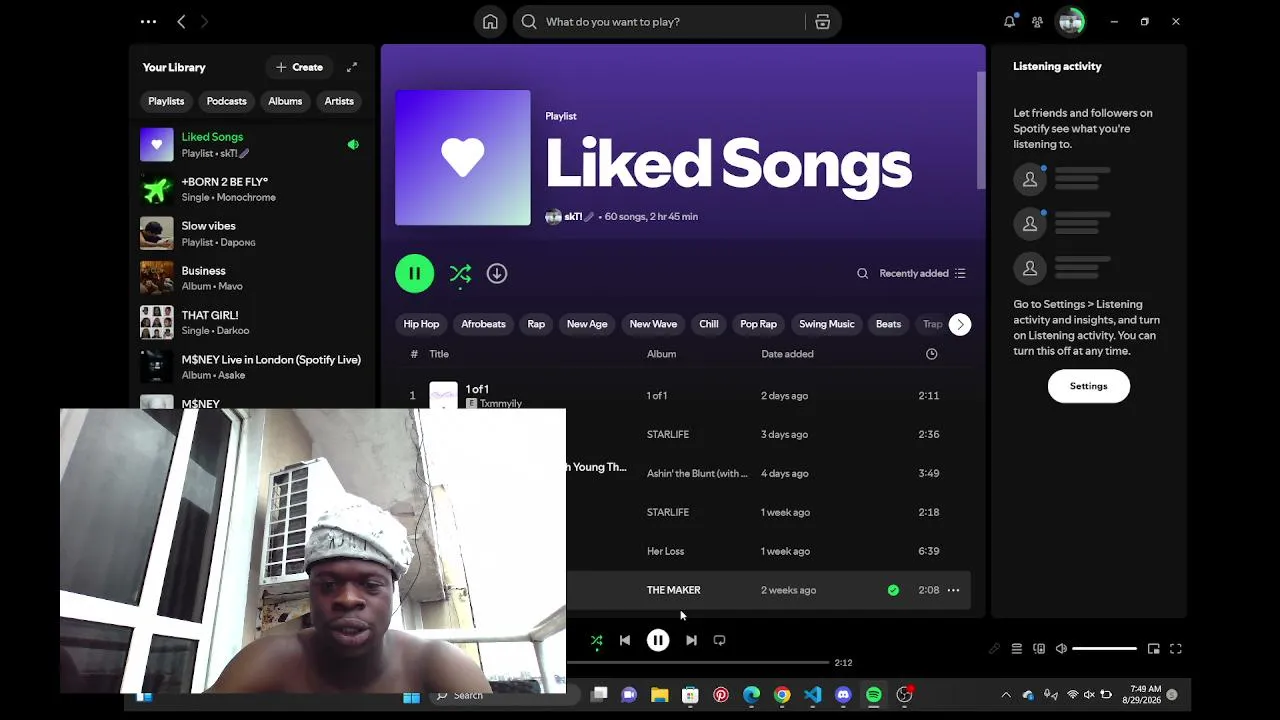This screenshot has height=720, width=1280.
Task: Toggle repeat in the player bar
Action: (719, 640)
